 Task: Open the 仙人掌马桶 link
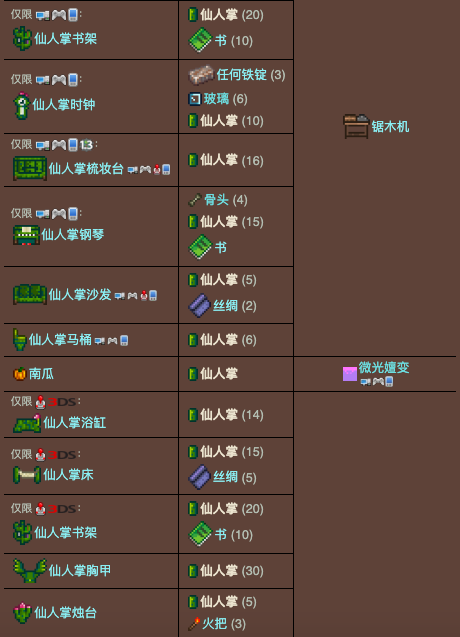pos(60,340)
